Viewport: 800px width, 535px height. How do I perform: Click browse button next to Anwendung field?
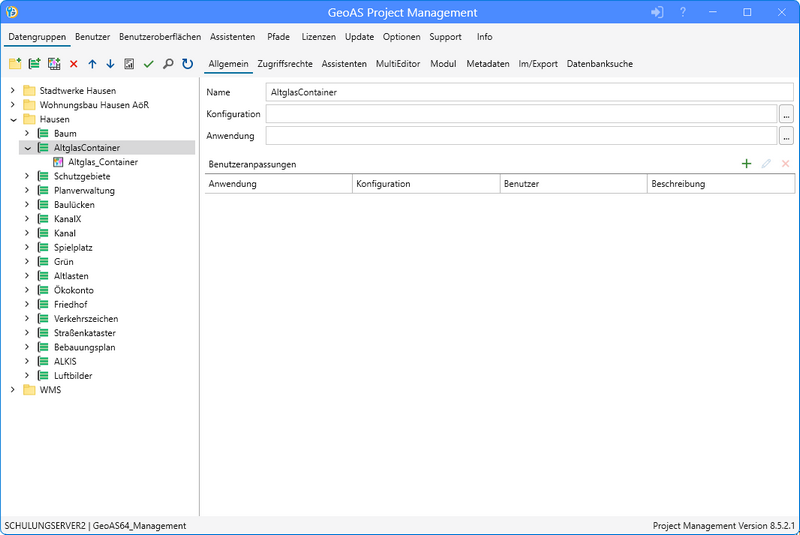click(786, 136)
